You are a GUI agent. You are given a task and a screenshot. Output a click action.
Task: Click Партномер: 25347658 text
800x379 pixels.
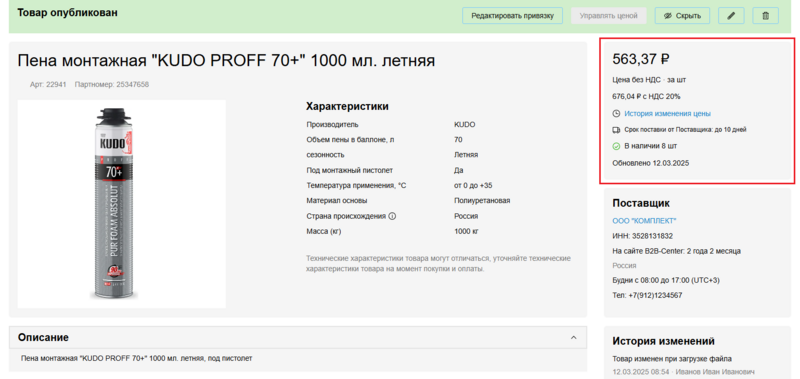point(112,85)
